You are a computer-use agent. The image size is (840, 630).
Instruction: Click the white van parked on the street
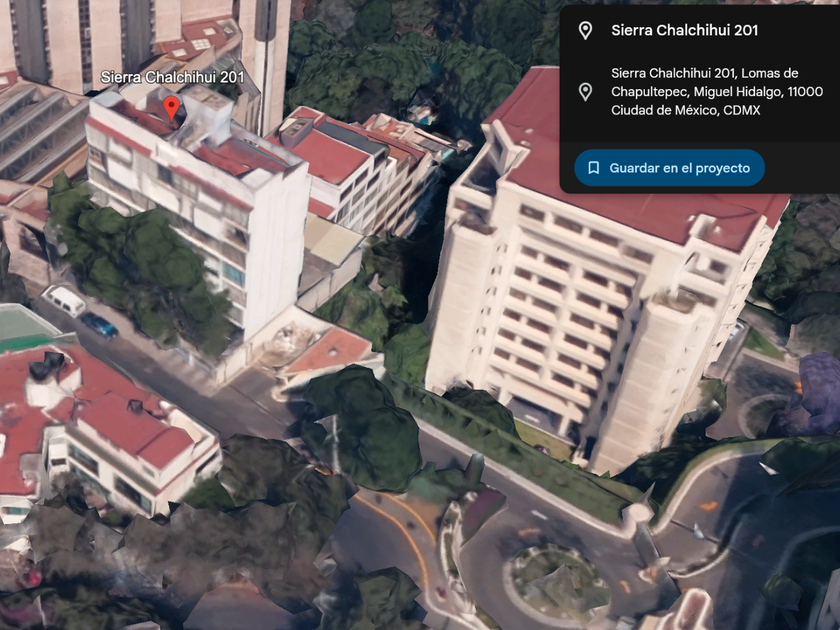64,300
